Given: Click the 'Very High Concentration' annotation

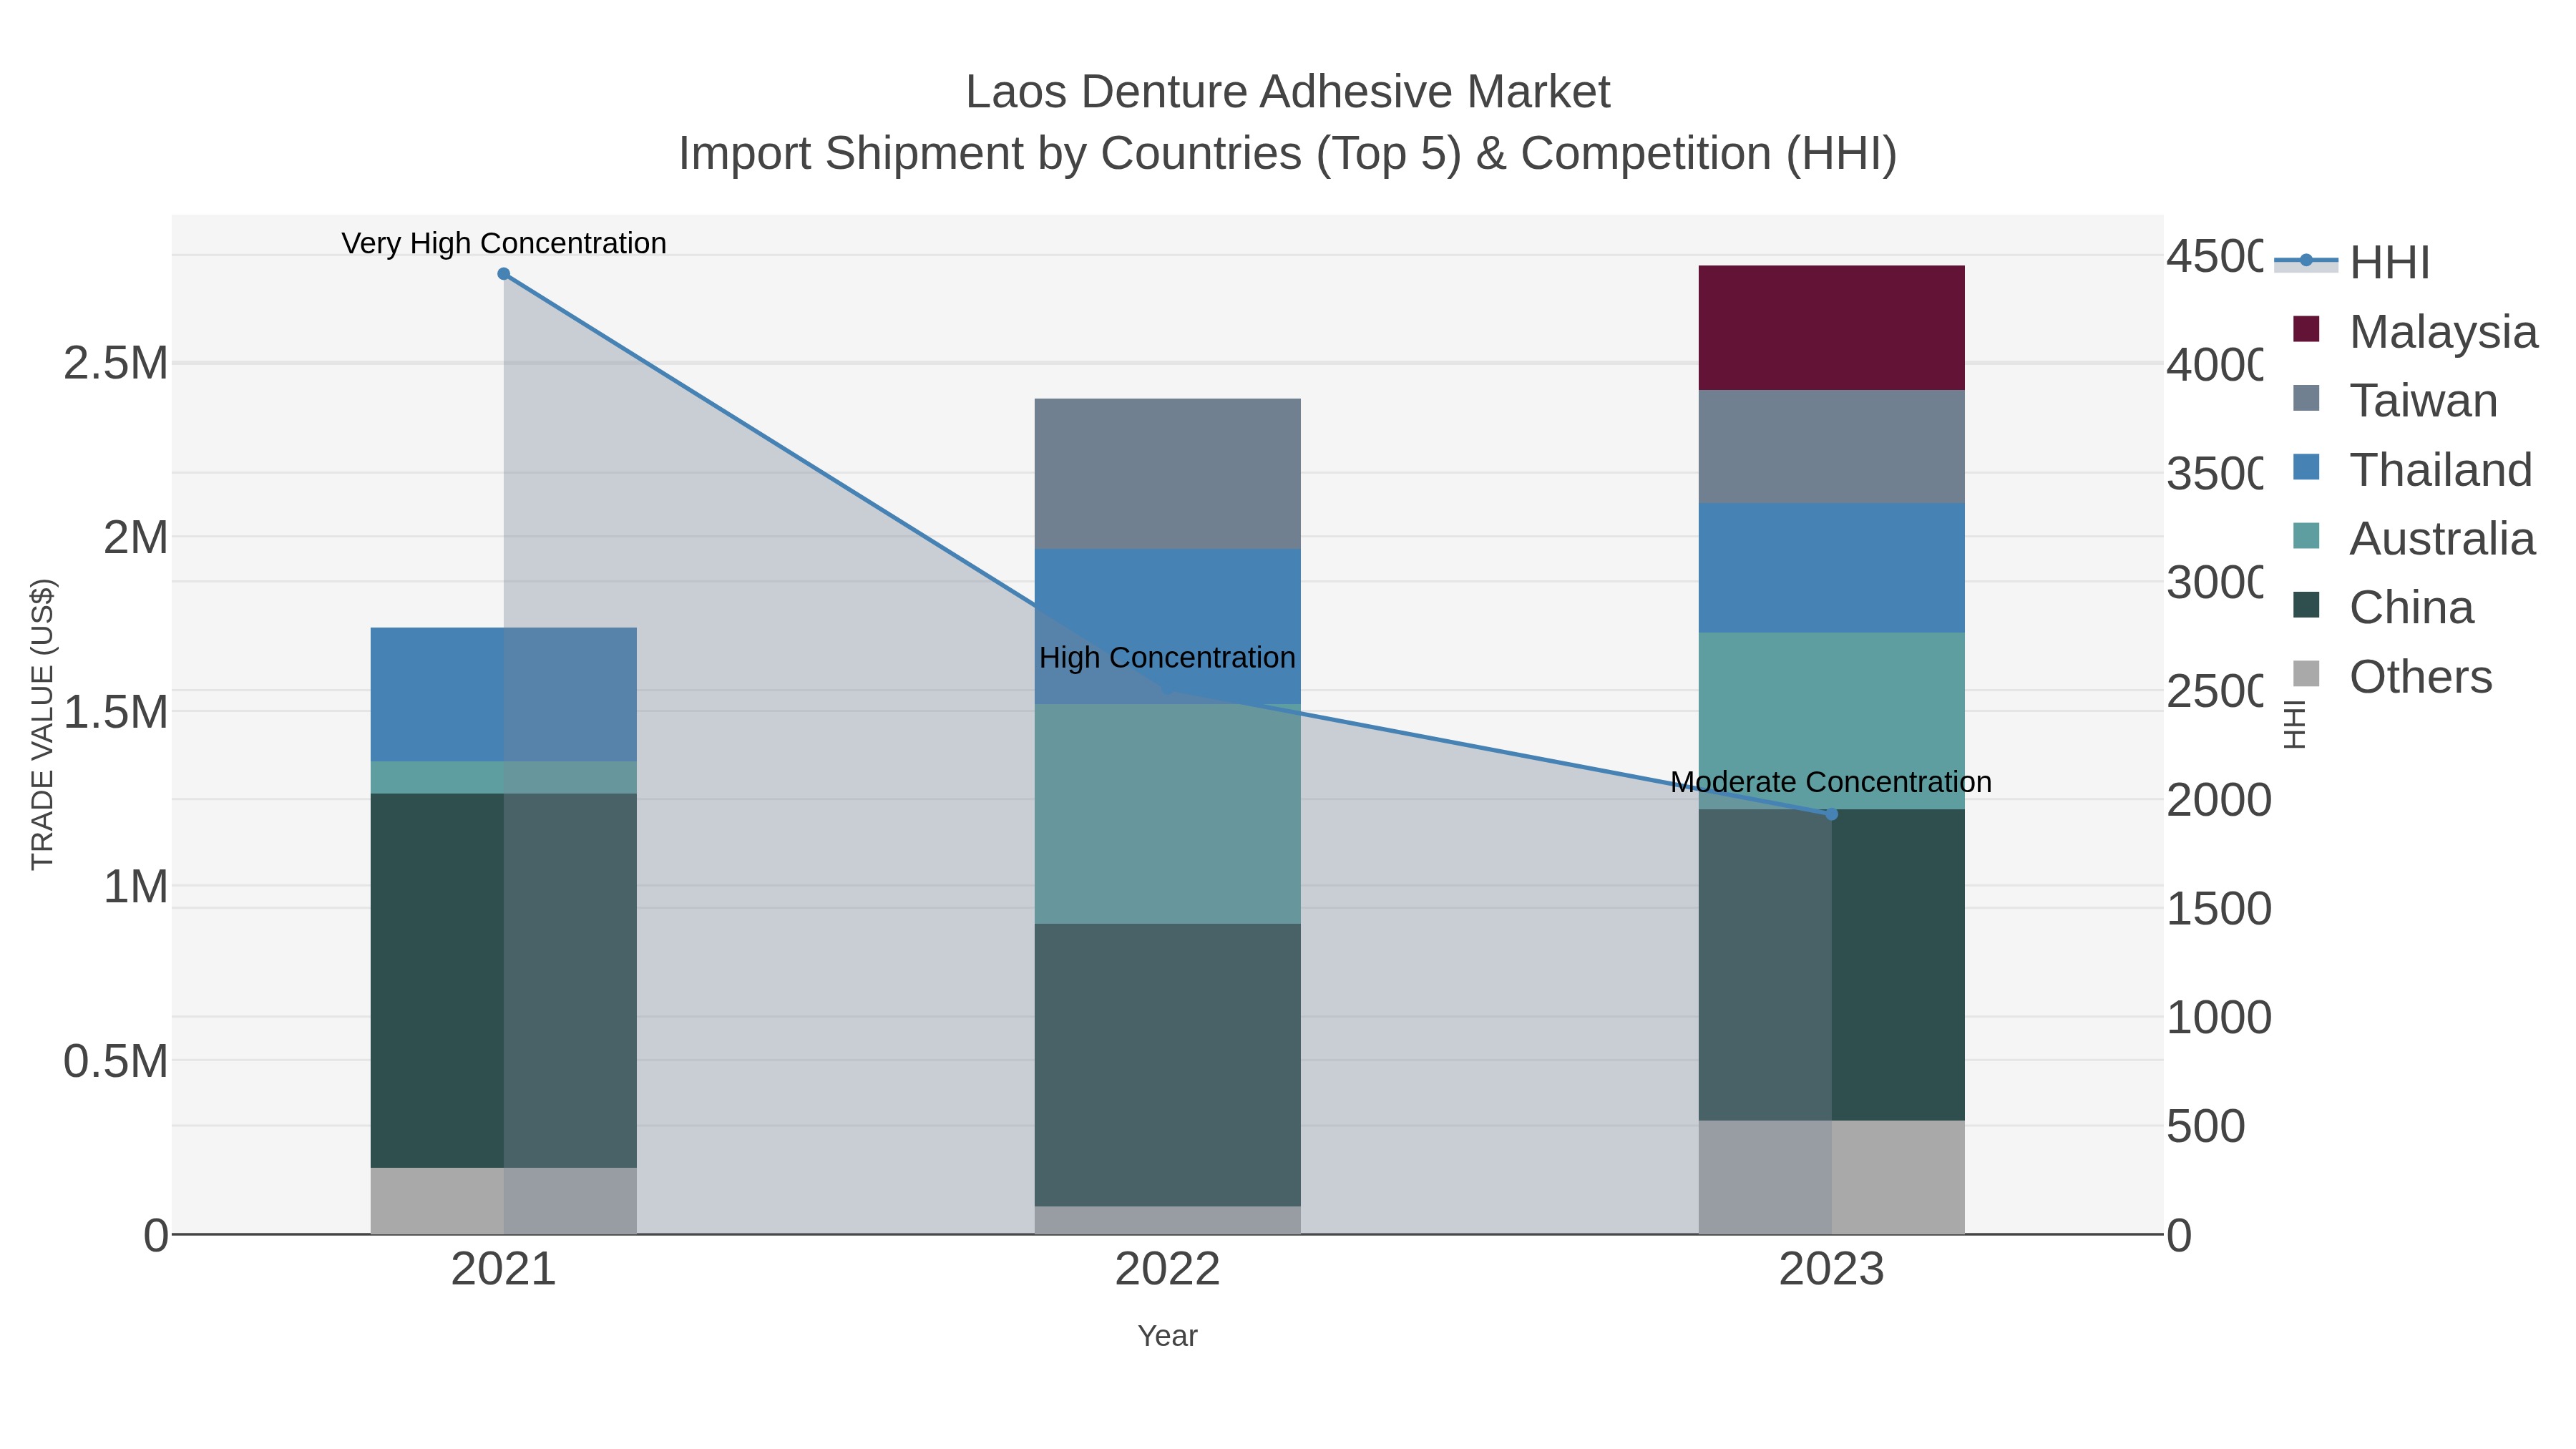Looking at the screenshot, I should point(504,243).
